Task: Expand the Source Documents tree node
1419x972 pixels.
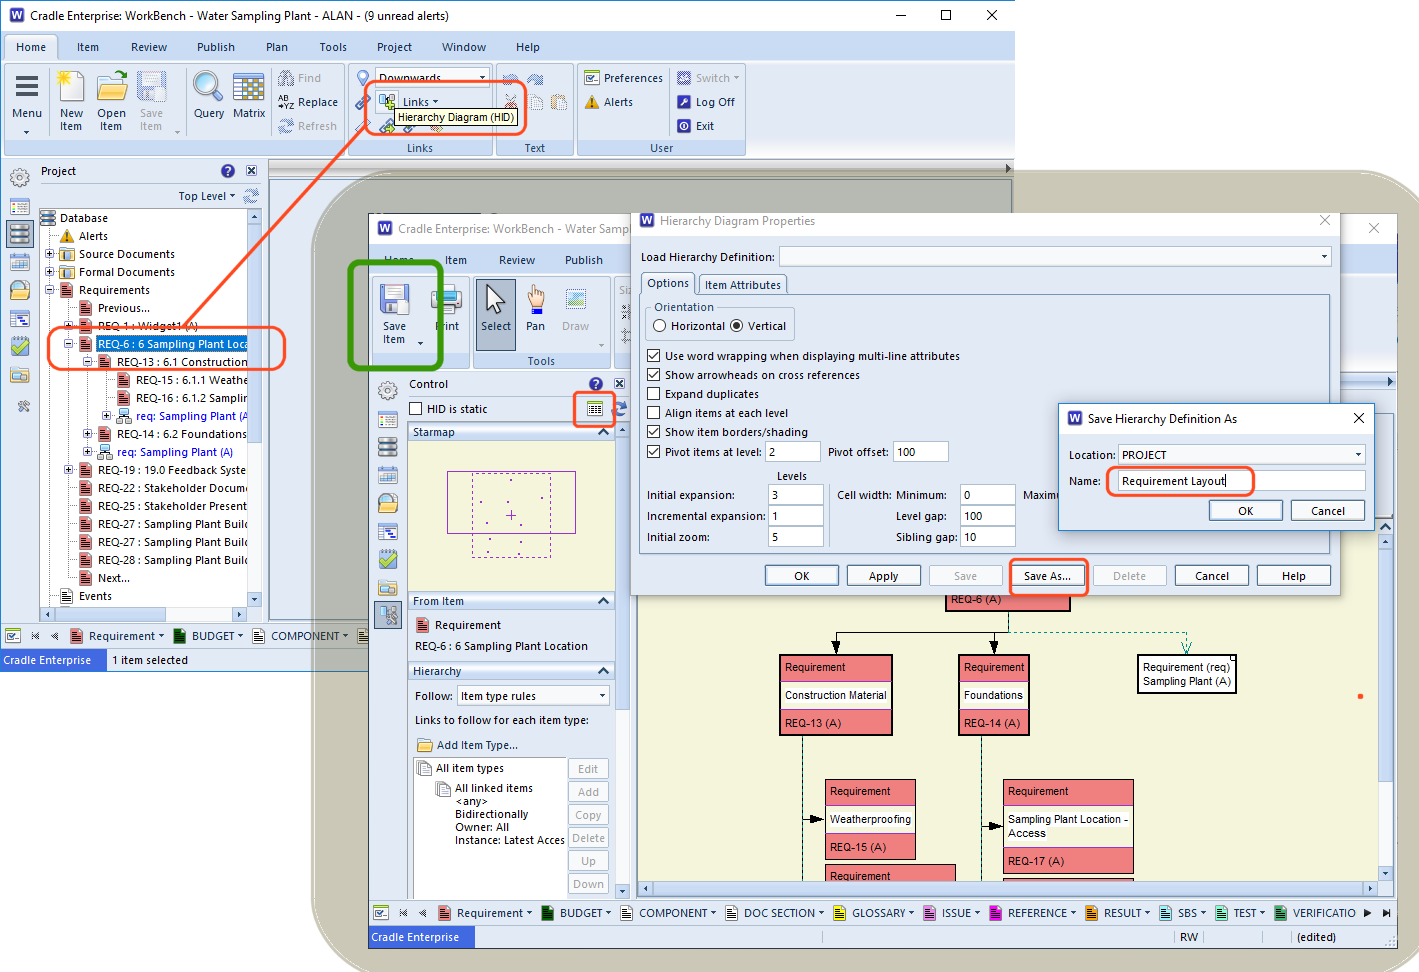Action: click(50, 254)
